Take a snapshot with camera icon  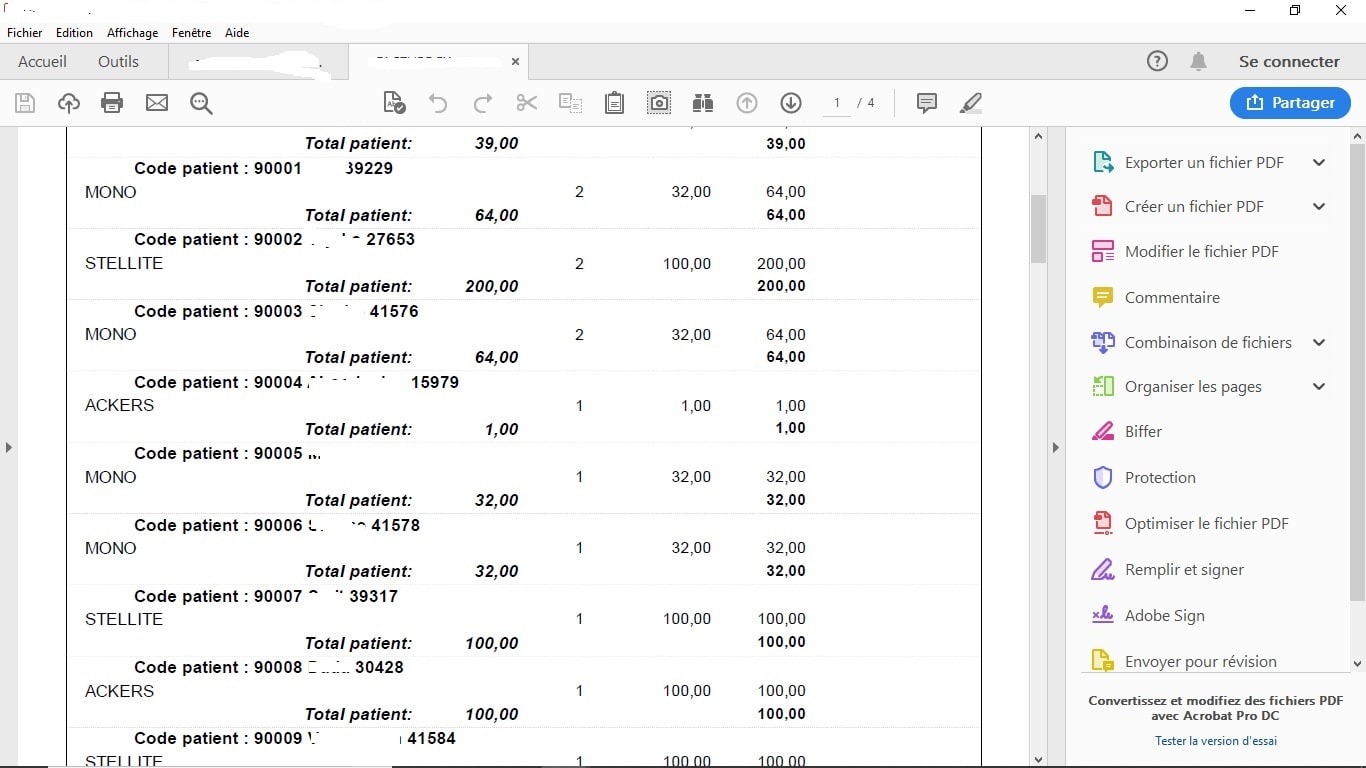[x=659, y=103]
